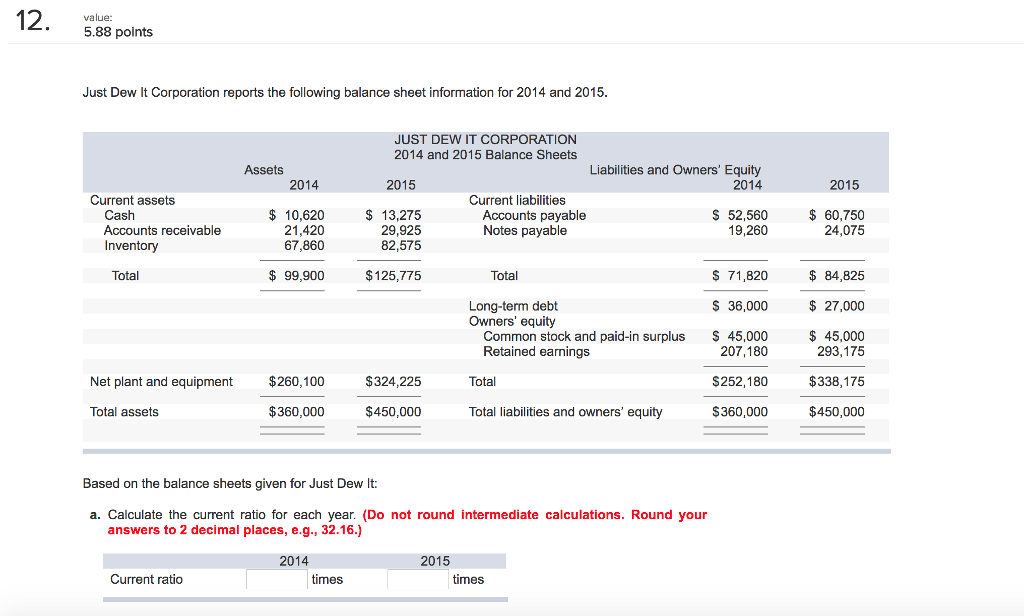Click the Accounts receivable label
The image size is (1024, 616).
click(x=162, y=231)
